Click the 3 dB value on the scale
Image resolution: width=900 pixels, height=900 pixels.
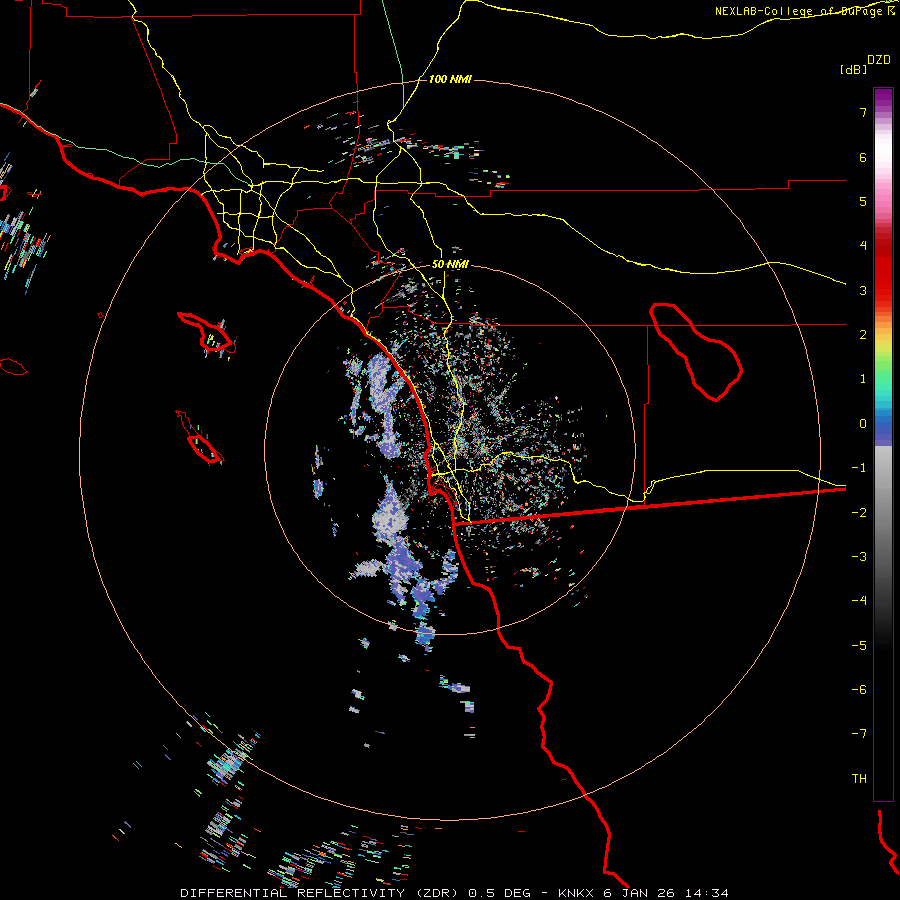pyautogui.click(x=863, y=290)
